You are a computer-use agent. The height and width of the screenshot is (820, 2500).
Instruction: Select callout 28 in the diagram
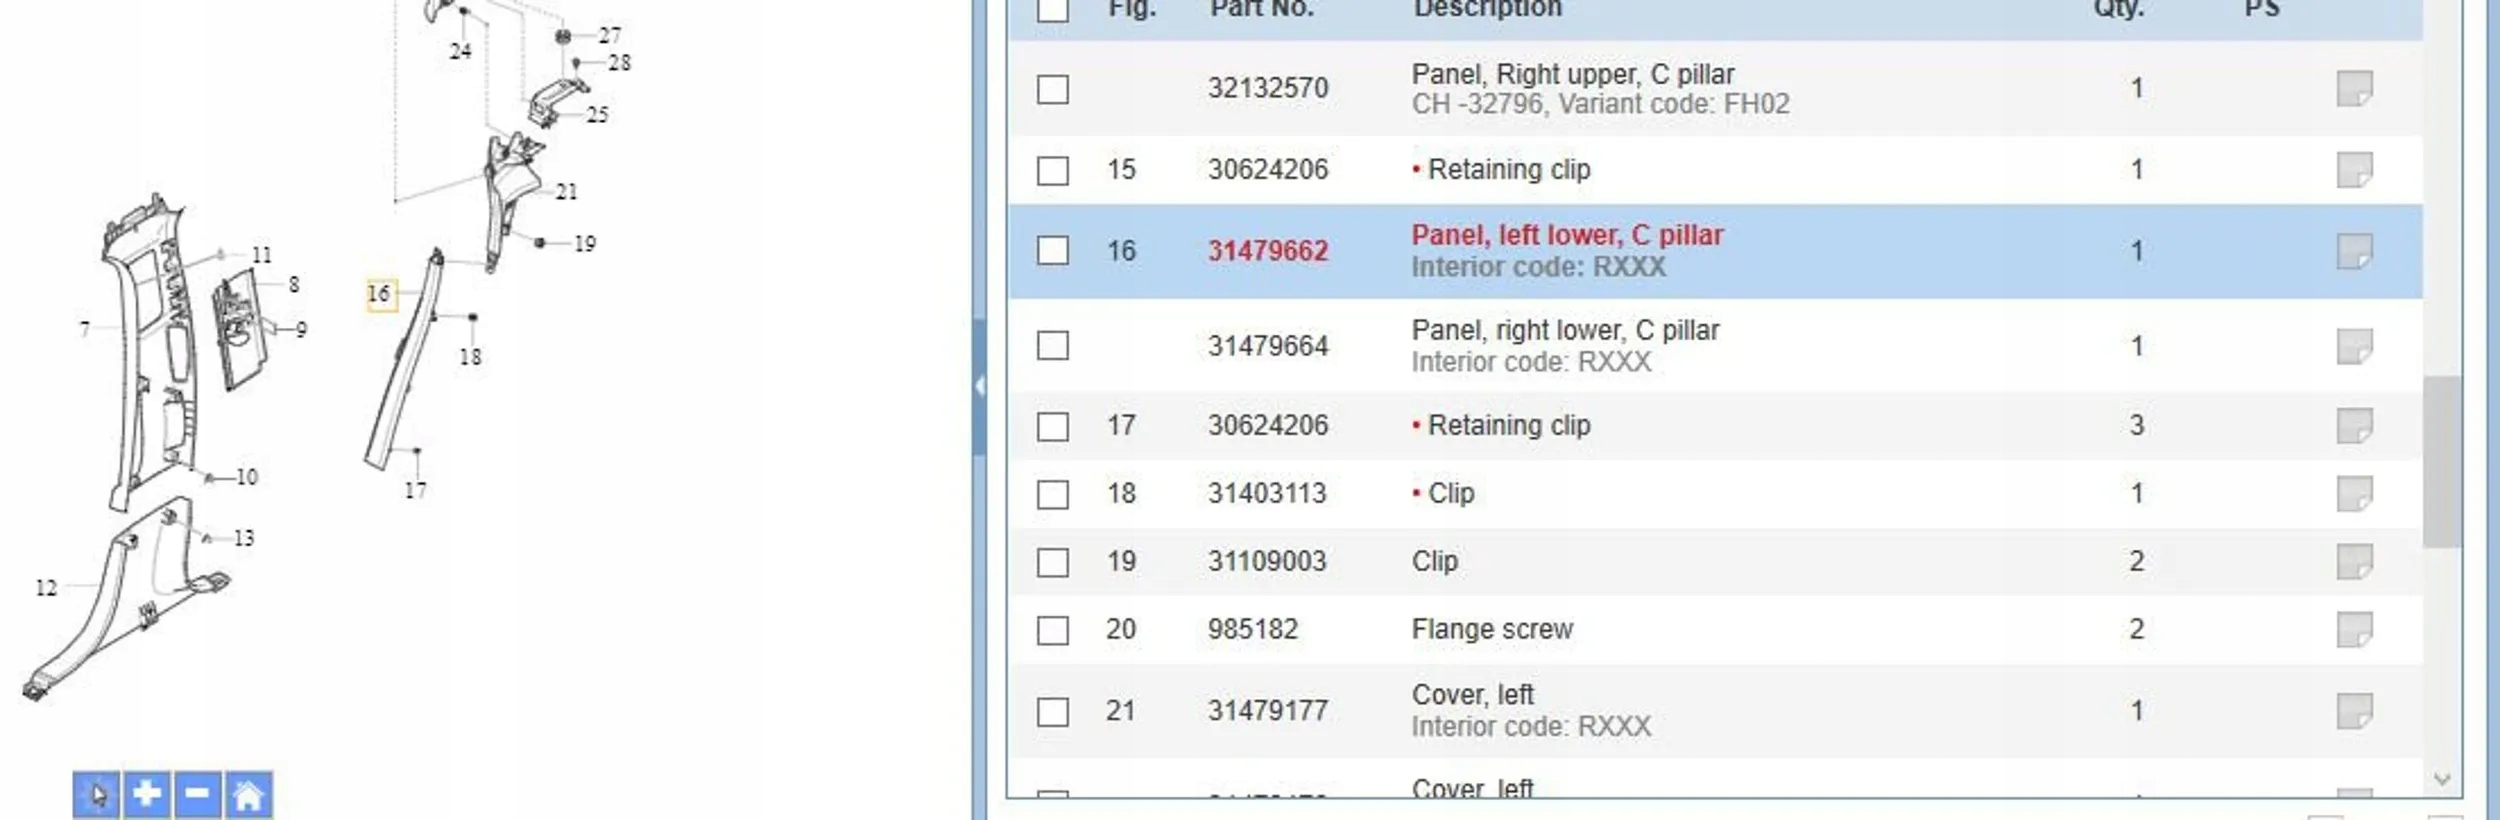(x=620, y=63)
